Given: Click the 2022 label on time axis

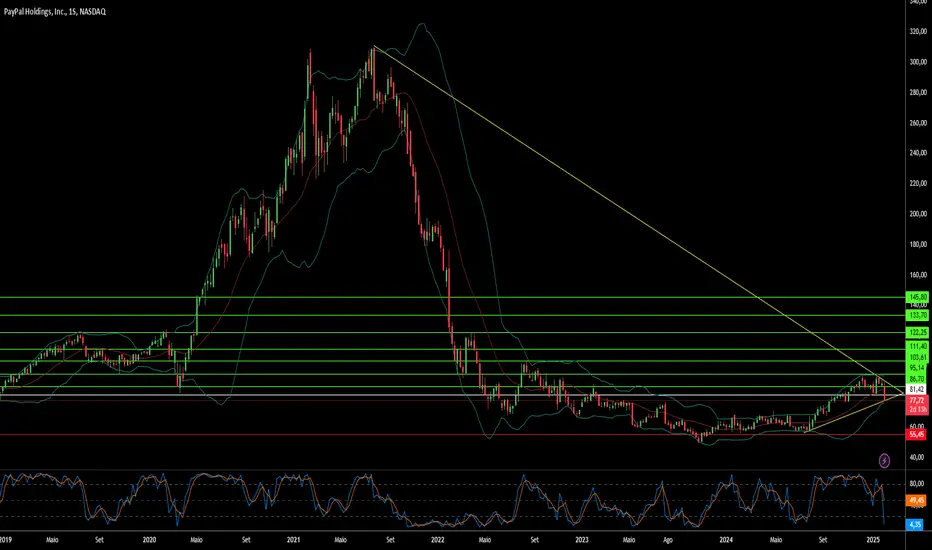Looking at the screenshot, I should pyautogui.click(x=437, y=540).
